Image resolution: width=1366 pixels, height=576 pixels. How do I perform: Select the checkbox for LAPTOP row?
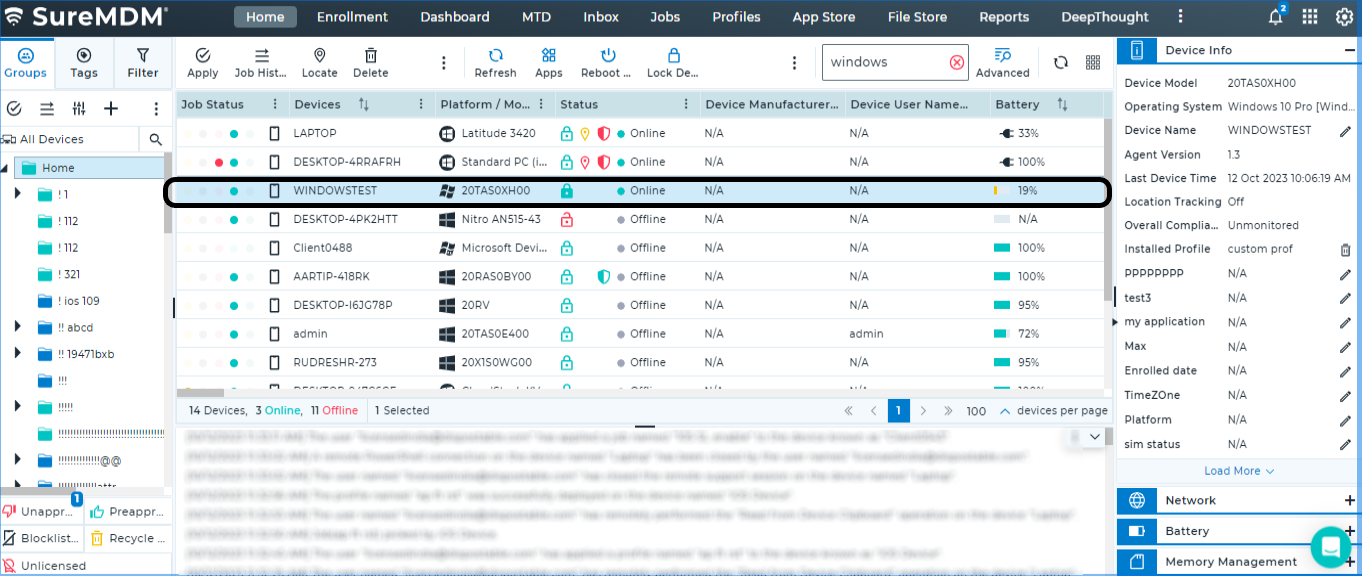click(275, 133)
